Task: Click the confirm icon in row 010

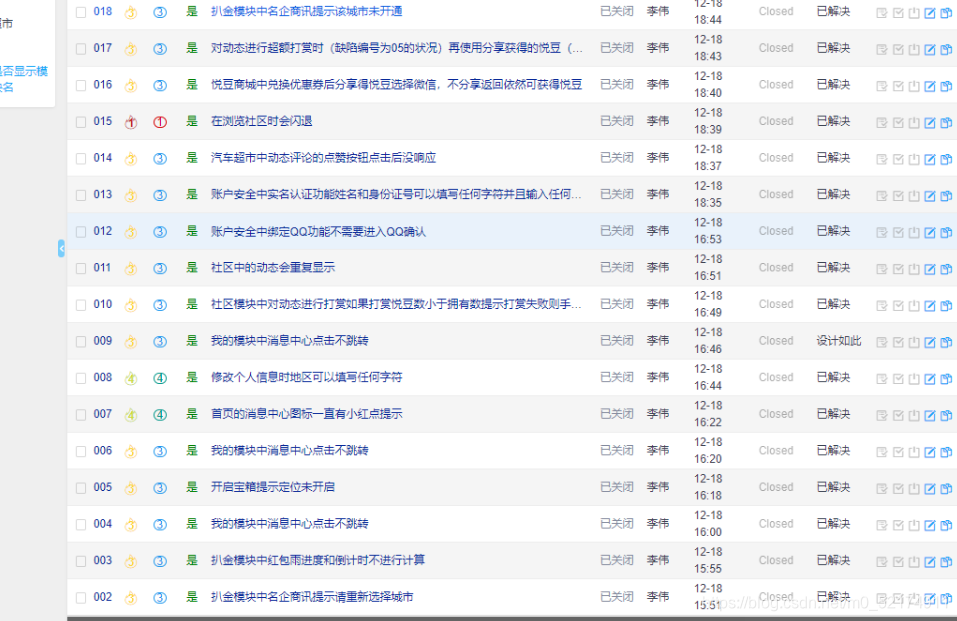Action: 881,306
